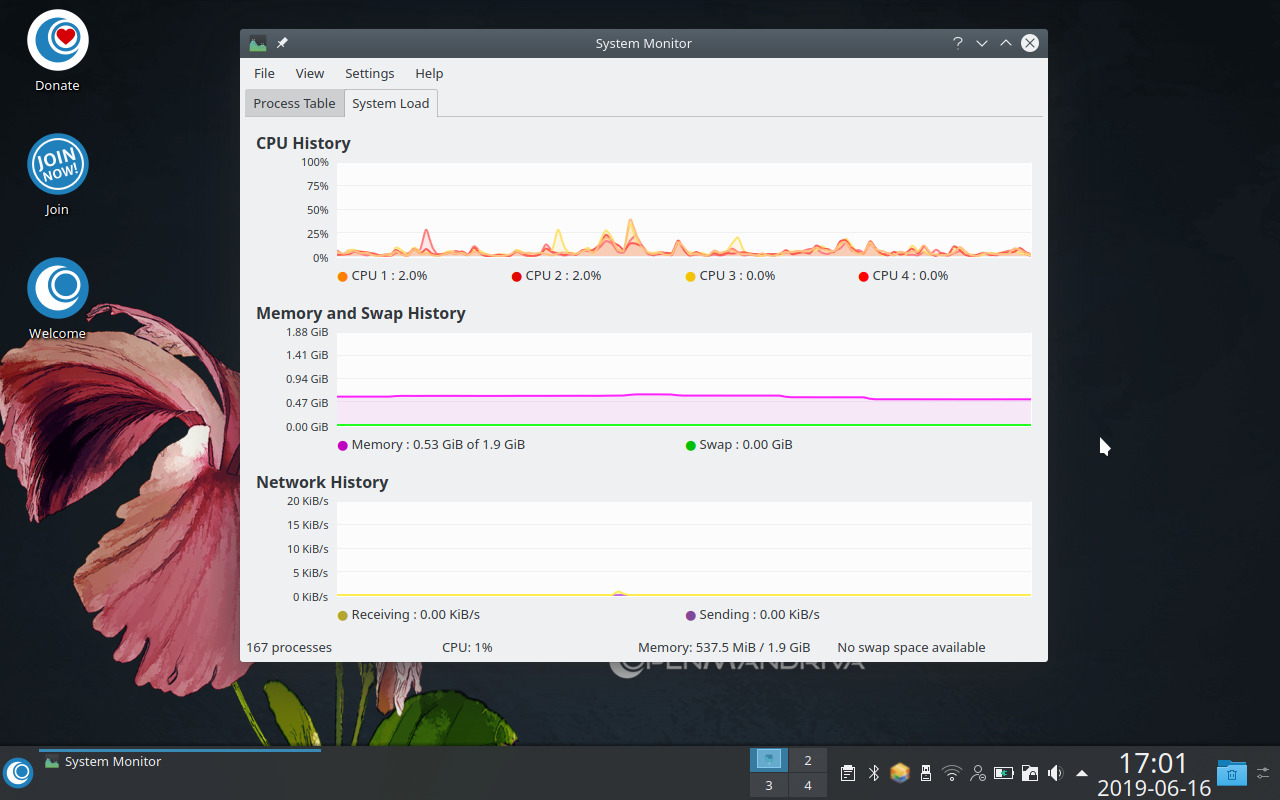
Task: Open the Help menu
Action: (429, 73)
